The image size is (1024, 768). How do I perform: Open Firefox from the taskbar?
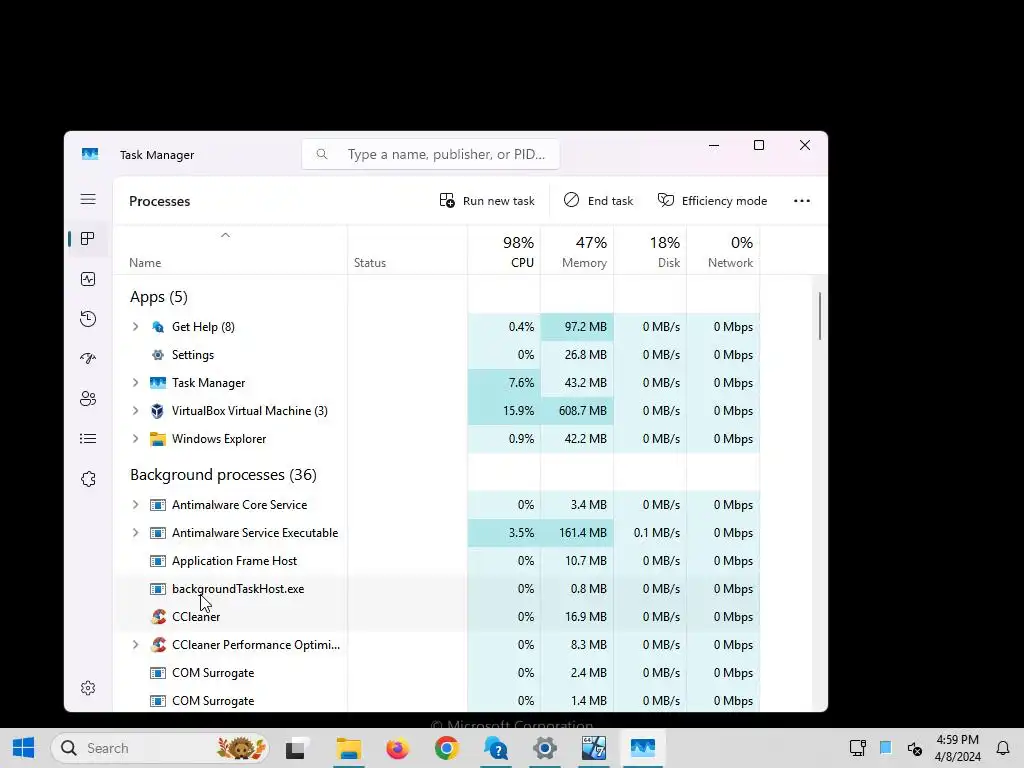pyautogui.click(x=397, y=748)
